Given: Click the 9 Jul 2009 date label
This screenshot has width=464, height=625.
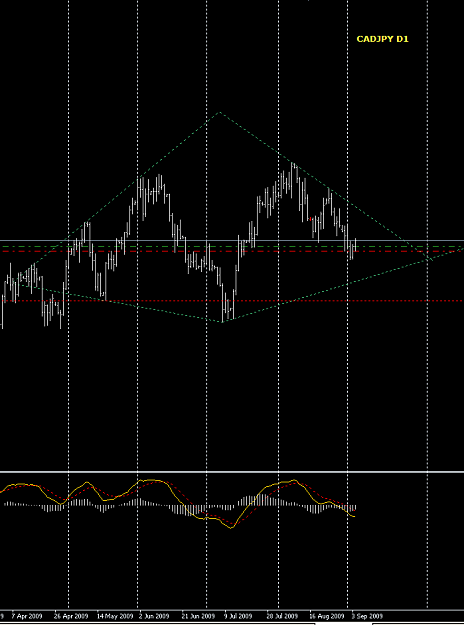Looking at the screenshot, I should tap(238, 616).
